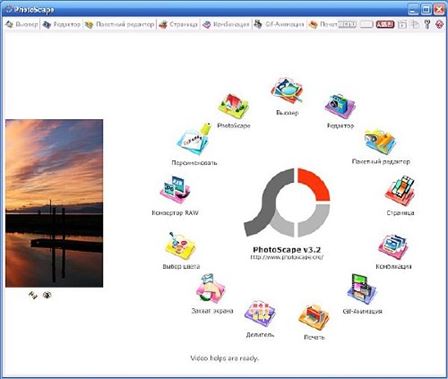Switch to the Редактор tab in toolbar
The width and height of the screenshot is (448, 379).
tap(62, 25)
